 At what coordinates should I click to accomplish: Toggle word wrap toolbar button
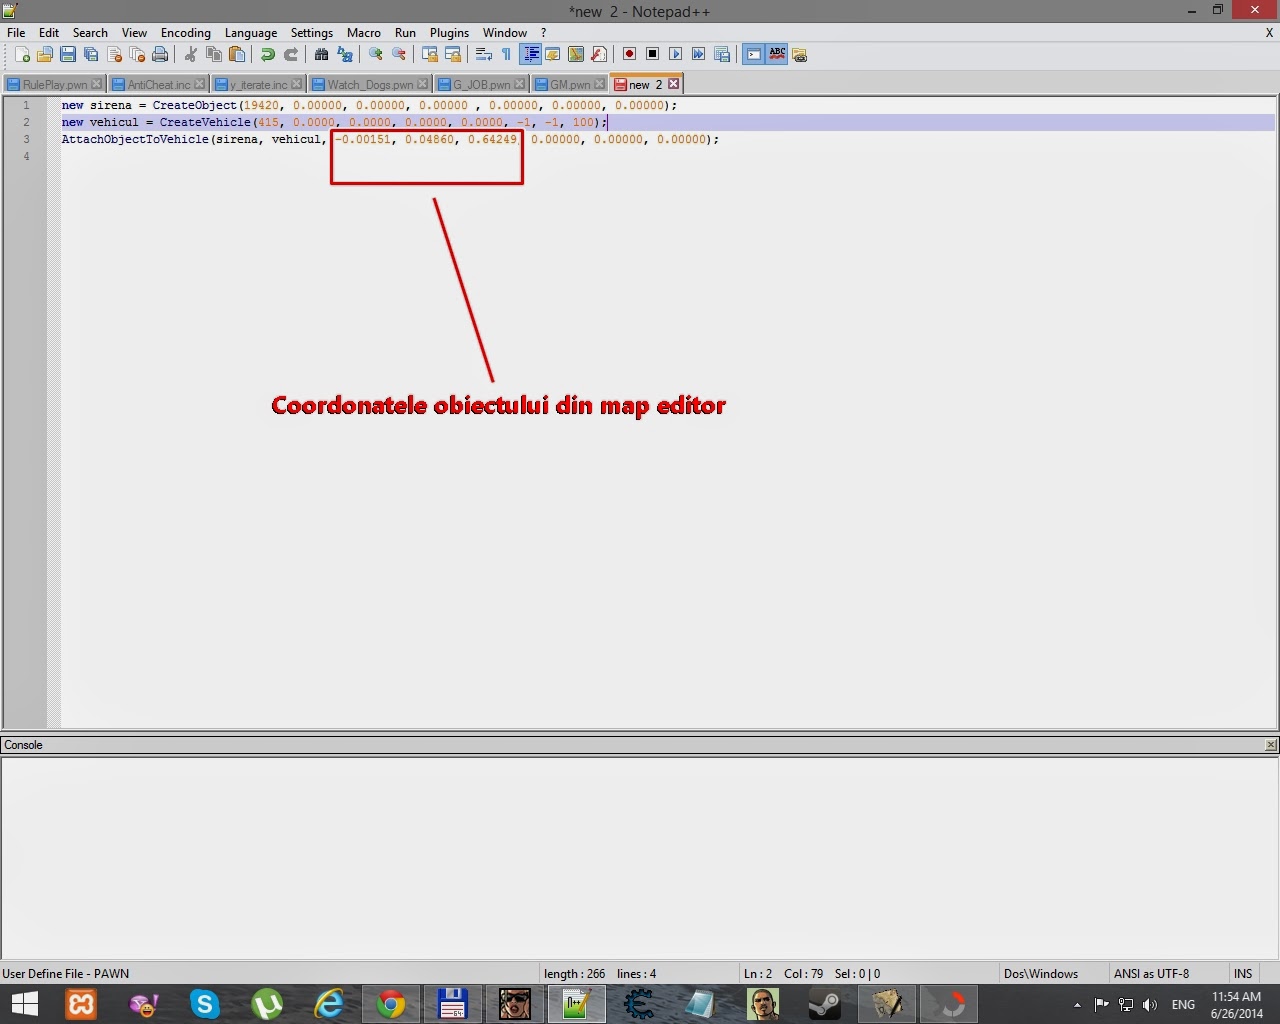coord(484,54)
